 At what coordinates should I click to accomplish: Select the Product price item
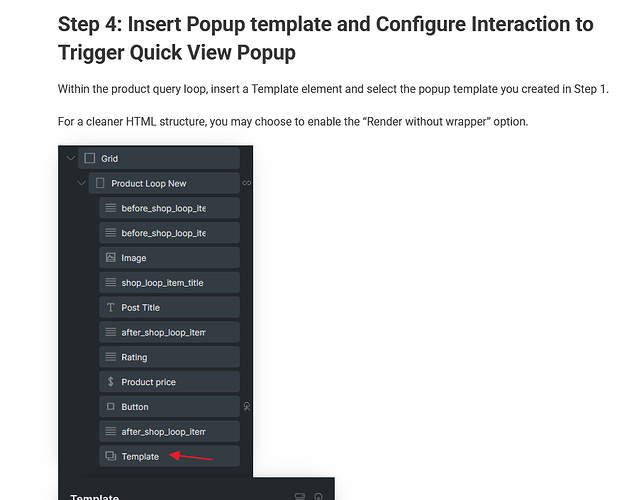(169, 382)
